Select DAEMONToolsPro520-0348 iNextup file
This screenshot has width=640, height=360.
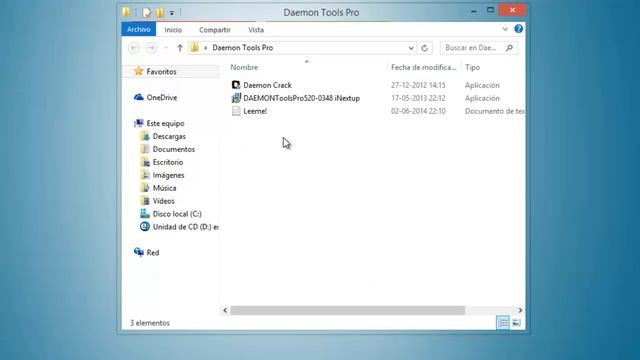[301, 98]
